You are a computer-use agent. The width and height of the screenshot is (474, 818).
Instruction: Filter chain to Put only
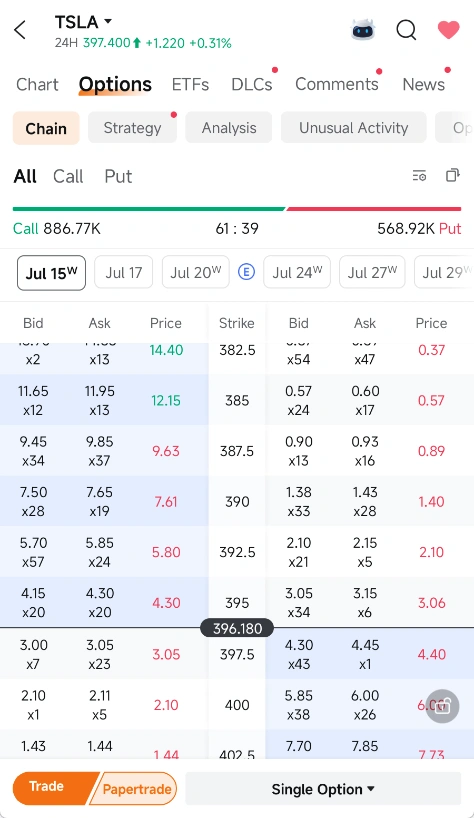[x=118, y=176]
